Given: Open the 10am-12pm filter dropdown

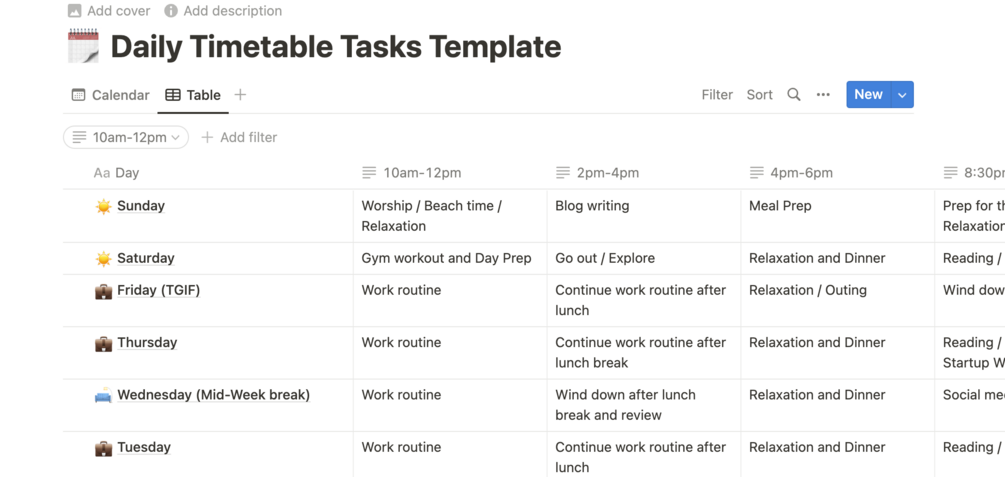Looking at the screenshot, I should (x=126, y=137).
